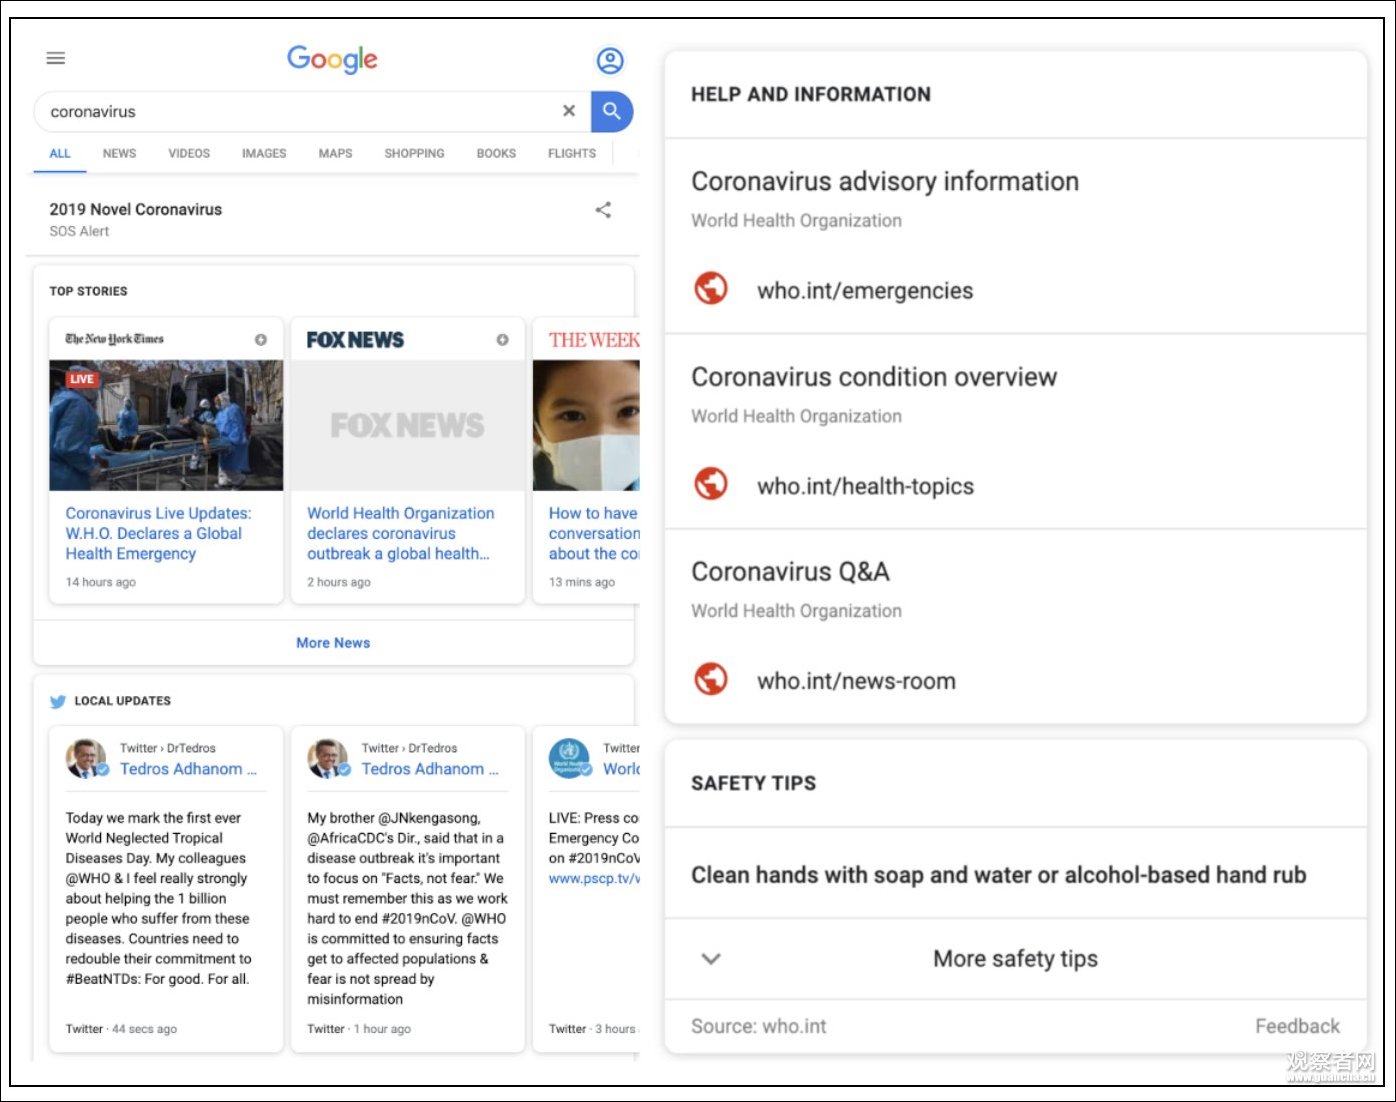Click 'Coronavirus condition overview' heading

tap(874, 377)
